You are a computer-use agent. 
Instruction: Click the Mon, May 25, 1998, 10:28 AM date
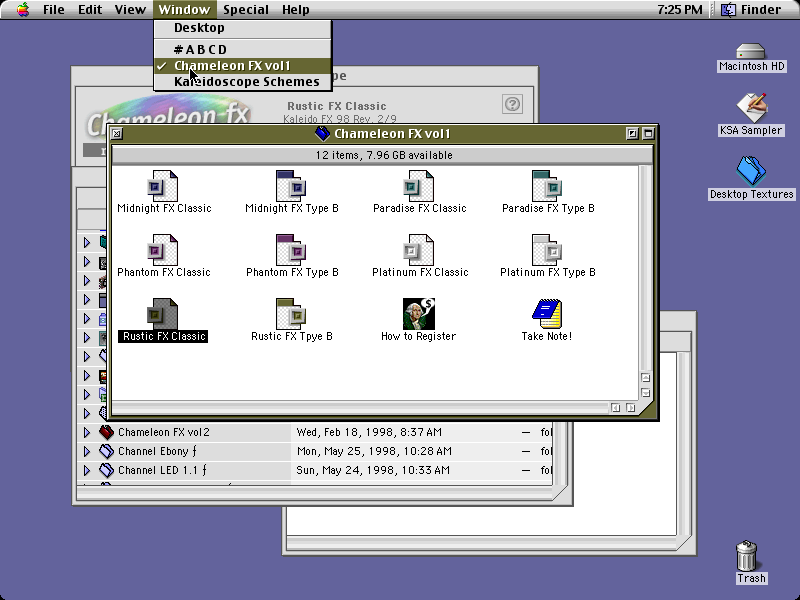(373, 451)
